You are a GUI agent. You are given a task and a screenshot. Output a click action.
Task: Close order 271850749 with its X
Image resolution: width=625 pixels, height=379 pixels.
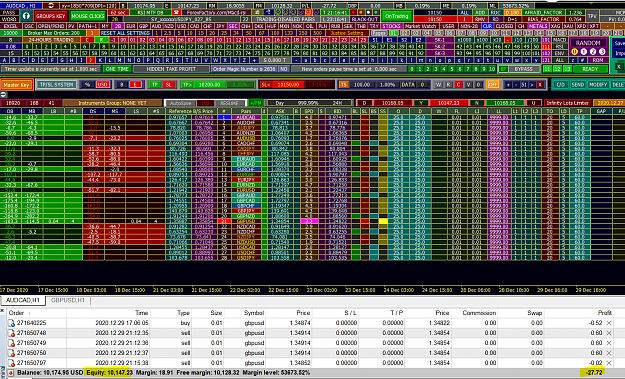pyautogui.click(x=609, y=343)
